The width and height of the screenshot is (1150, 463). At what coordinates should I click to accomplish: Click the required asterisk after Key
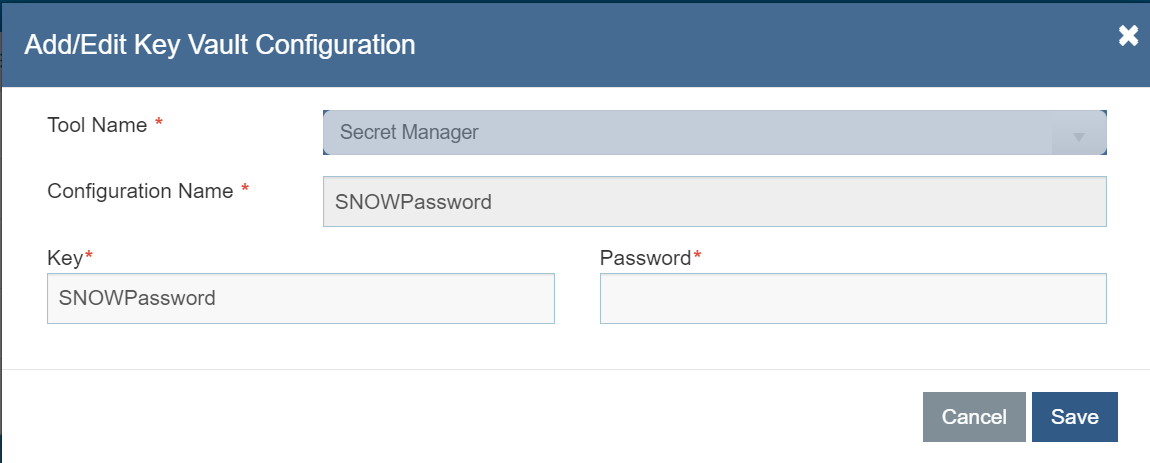(88, 258)
